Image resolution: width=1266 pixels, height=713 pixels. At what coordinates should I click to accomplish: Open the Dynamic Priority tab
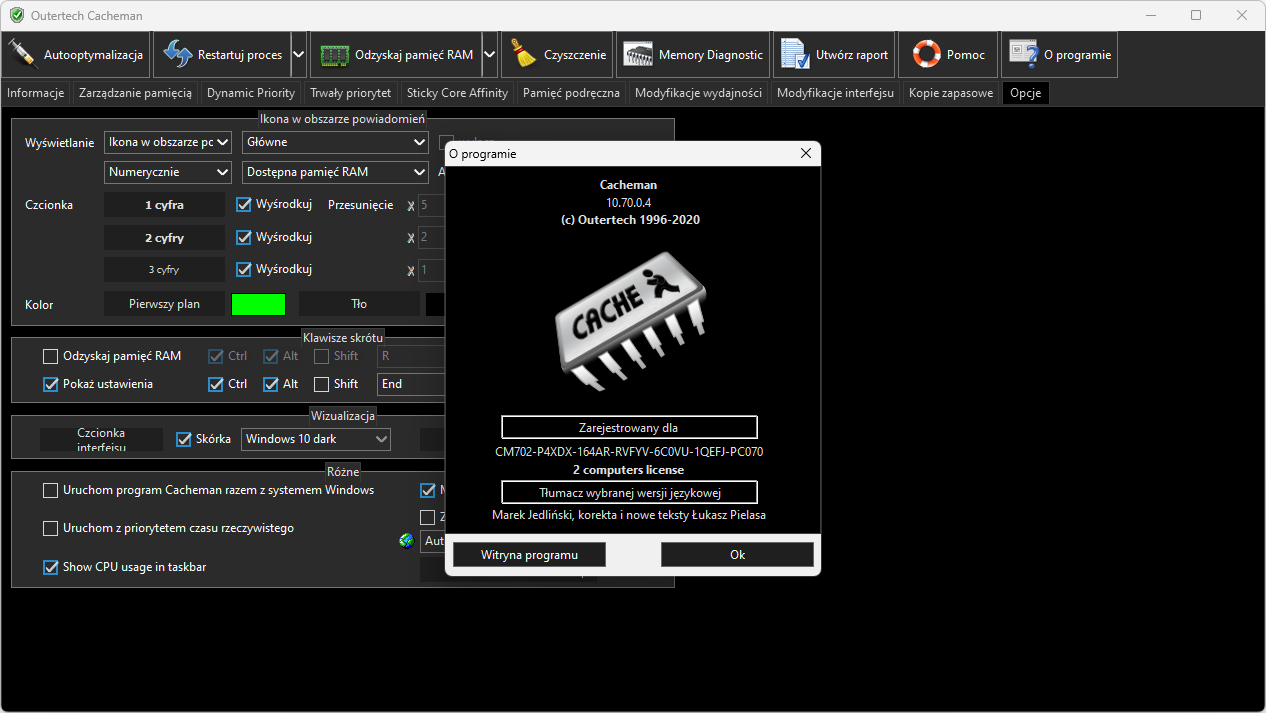(x=251, y=93)
